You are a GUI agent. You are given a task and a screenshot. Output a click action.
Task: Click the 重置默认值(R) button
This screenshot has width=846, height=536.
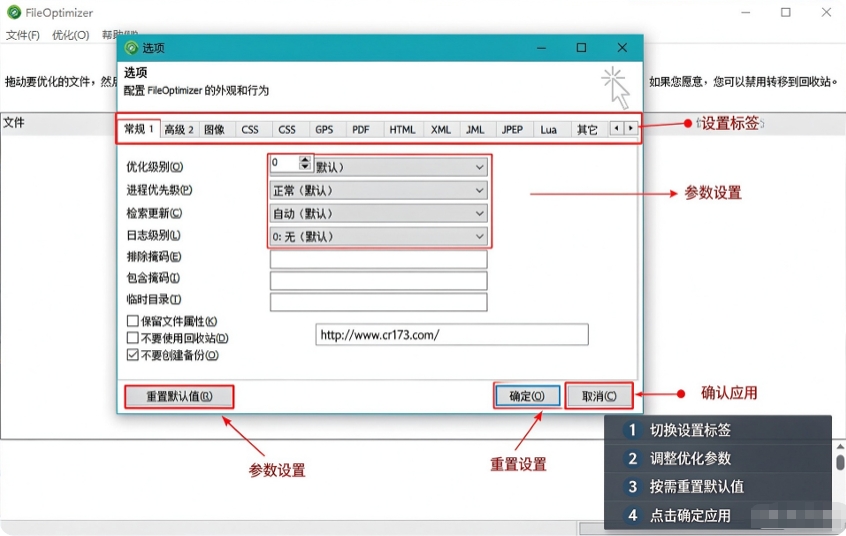pyautogui.click(x=179, y=396)
